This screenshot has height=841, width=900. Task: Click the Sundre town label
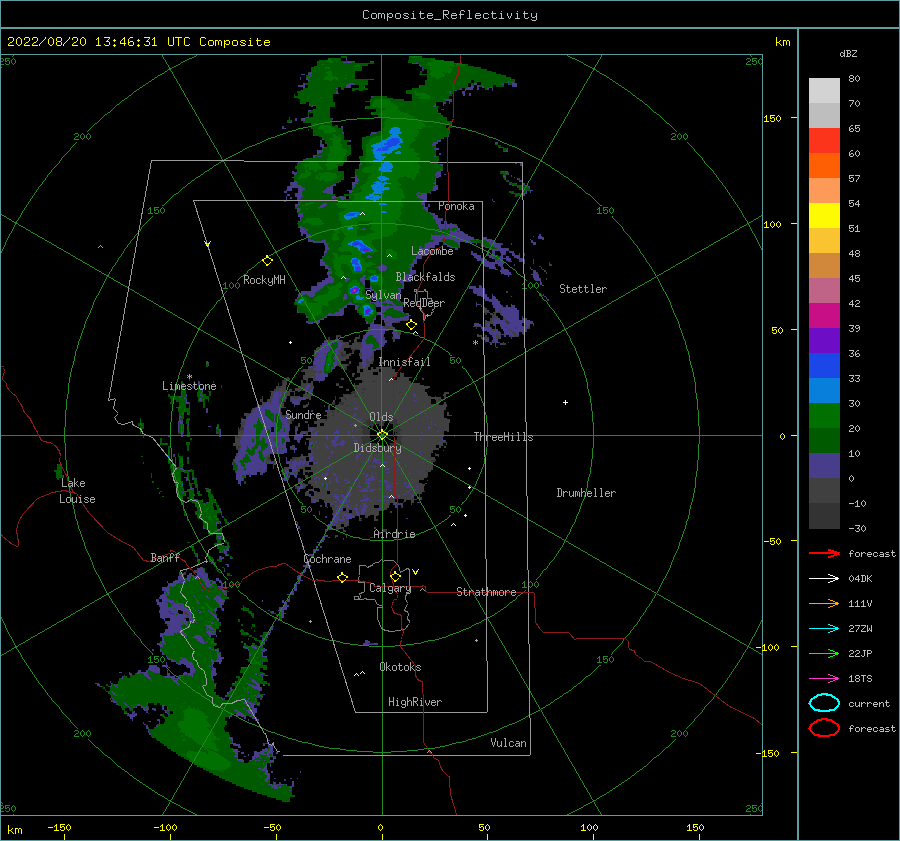click(303, 414)
